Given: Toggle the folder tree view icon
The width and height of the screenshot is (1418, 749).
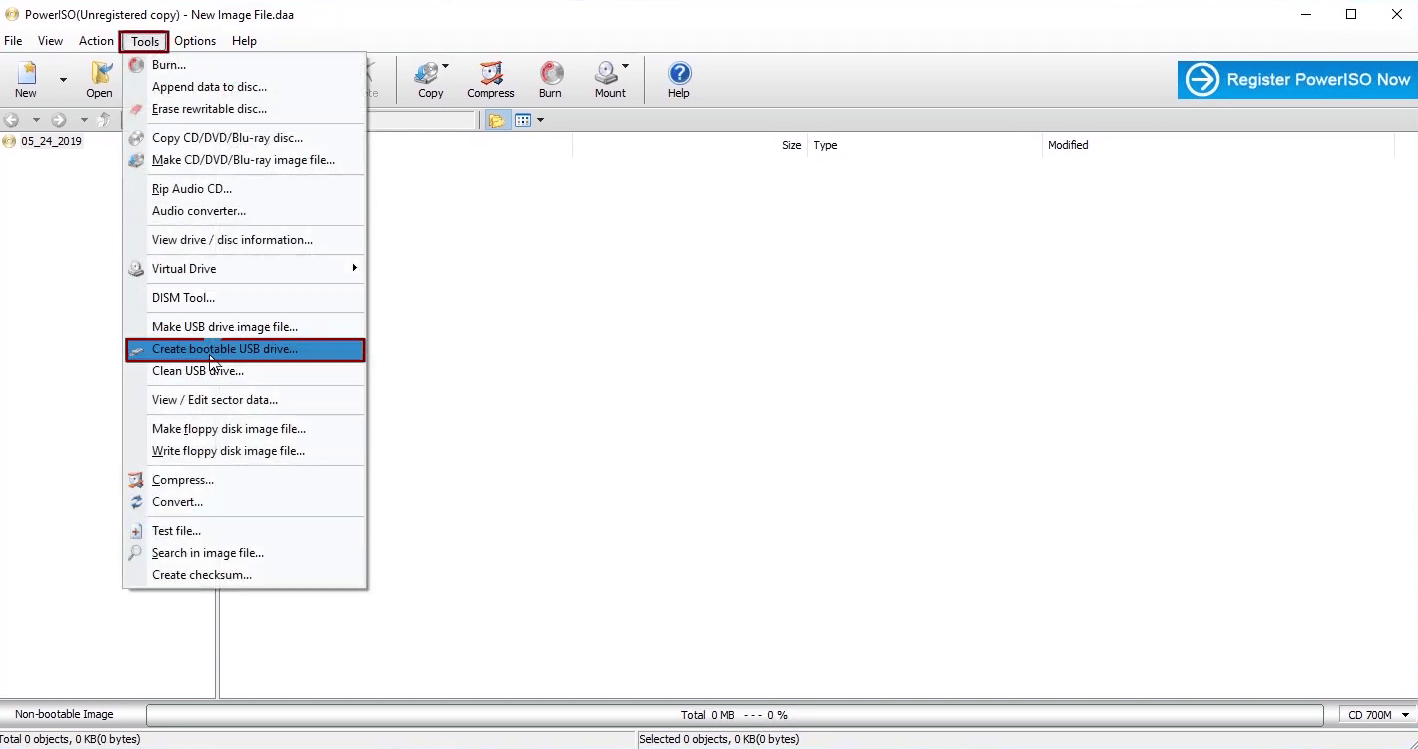Looking at the screenshot, I should pos(496,120).
